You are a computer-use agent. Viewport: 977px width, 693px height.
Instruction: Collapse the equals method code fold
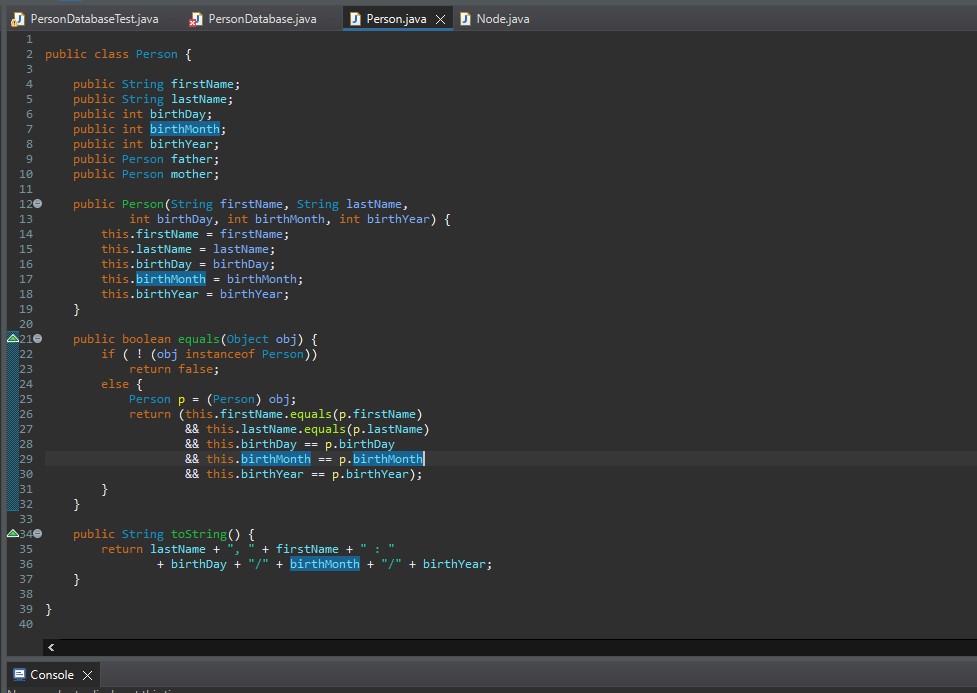point(37,339)
